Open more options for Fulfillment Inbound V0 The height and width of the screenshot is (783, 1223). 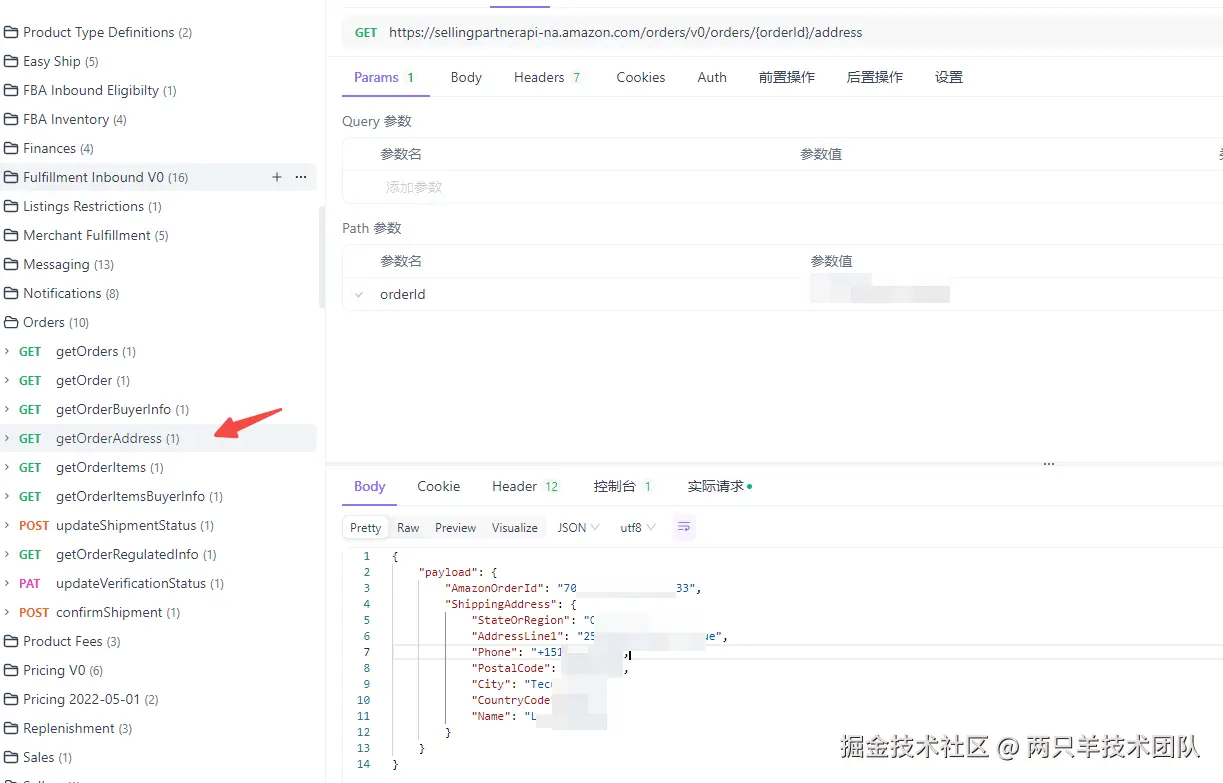tap(301, 177)
